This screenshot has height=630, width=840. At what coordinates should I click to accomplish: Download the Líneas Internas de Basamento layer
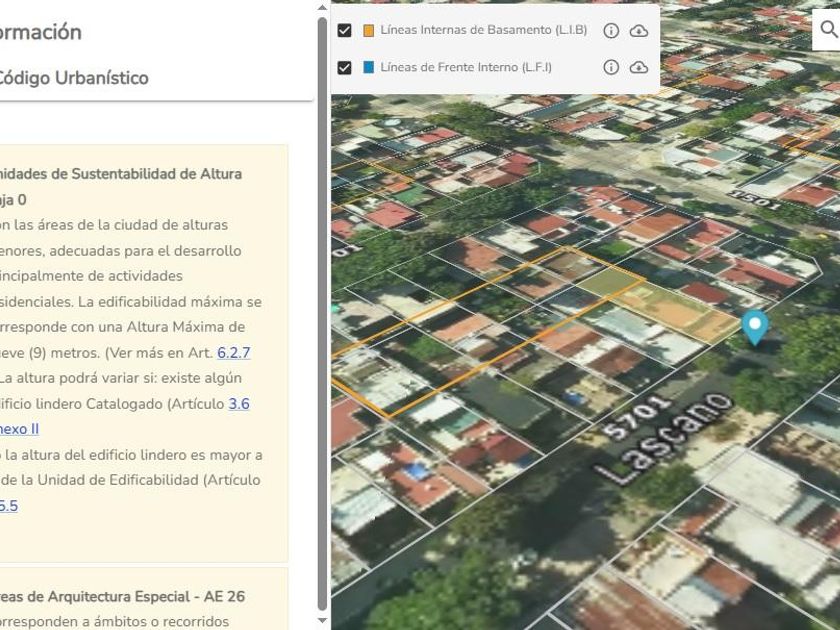click(639, 31)
